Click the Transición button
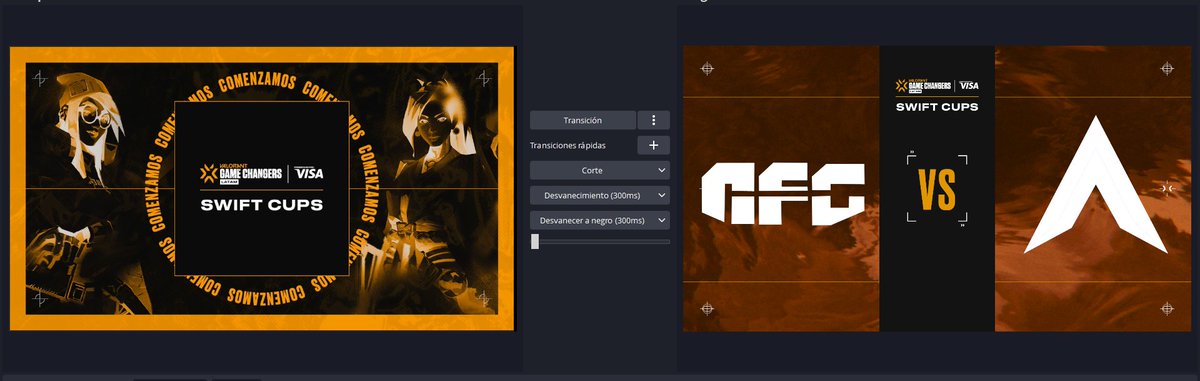Viewport: 1200px width, 381px height. coord(582,120)
